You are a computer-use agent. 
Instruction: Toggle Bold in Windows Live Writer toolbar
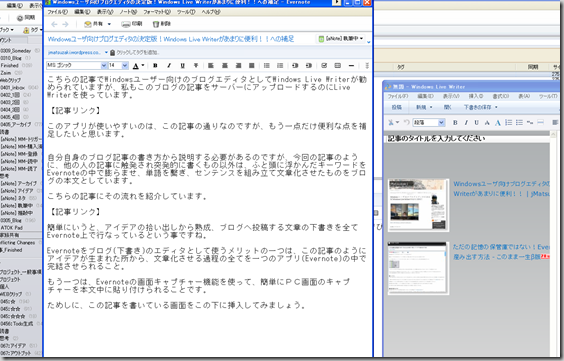(455, 123)
